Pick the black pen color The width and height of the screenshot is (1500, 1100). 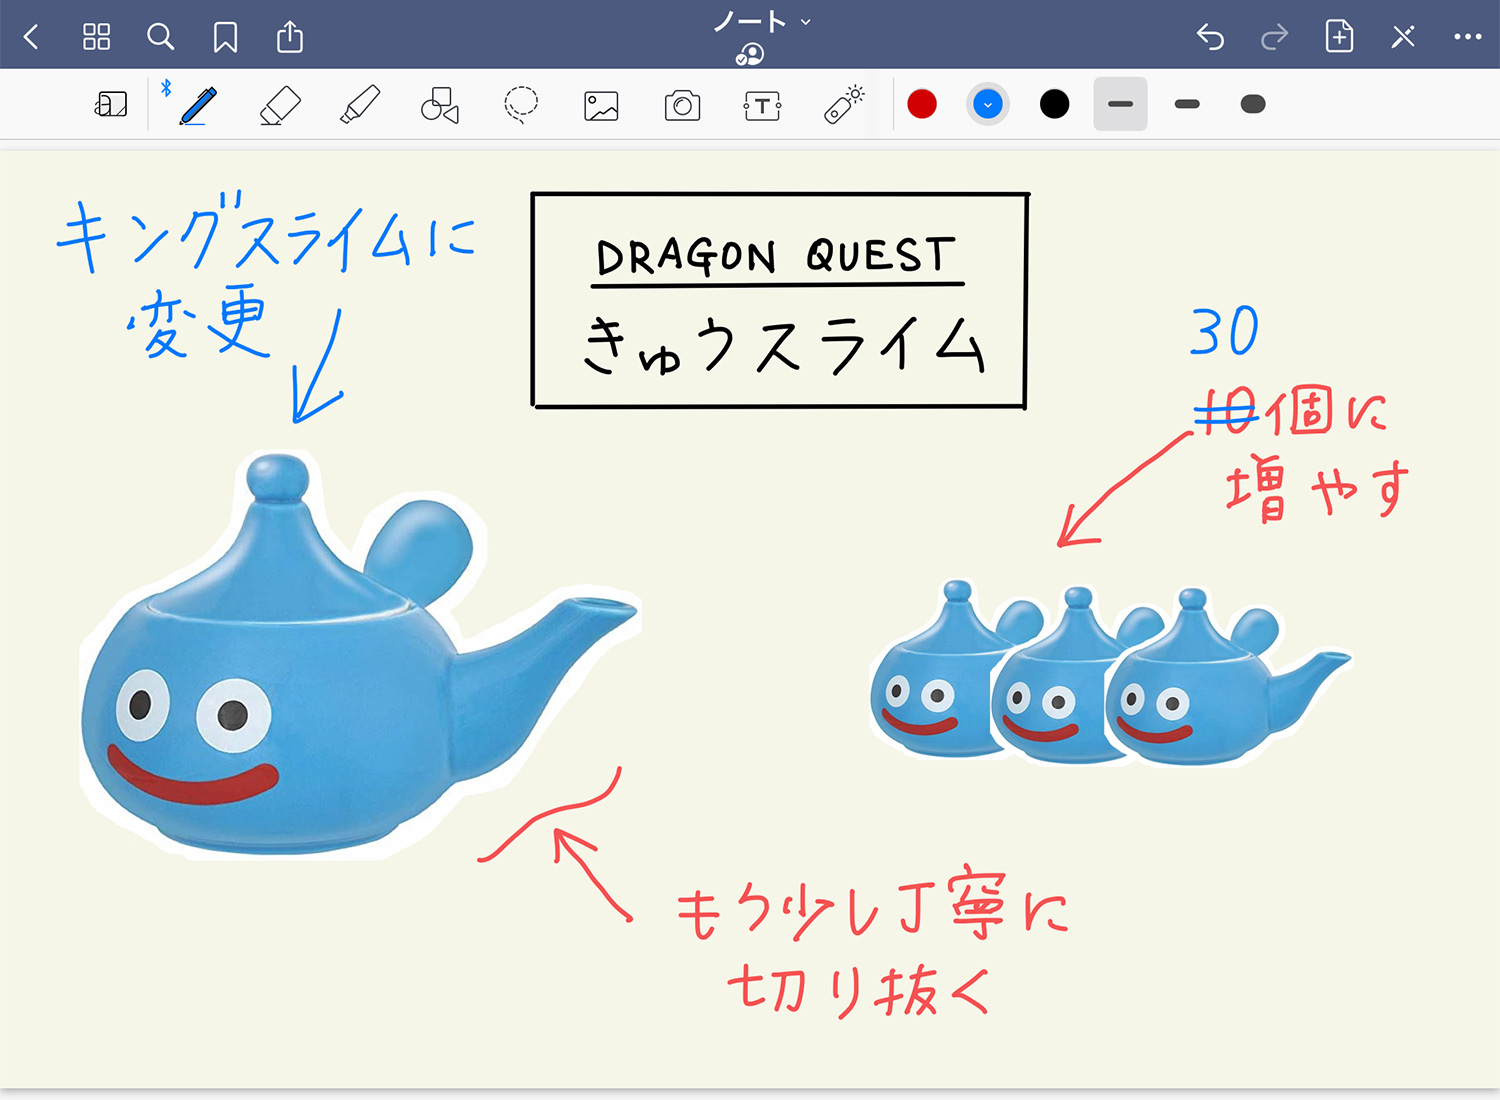[x=1054, y=104]
